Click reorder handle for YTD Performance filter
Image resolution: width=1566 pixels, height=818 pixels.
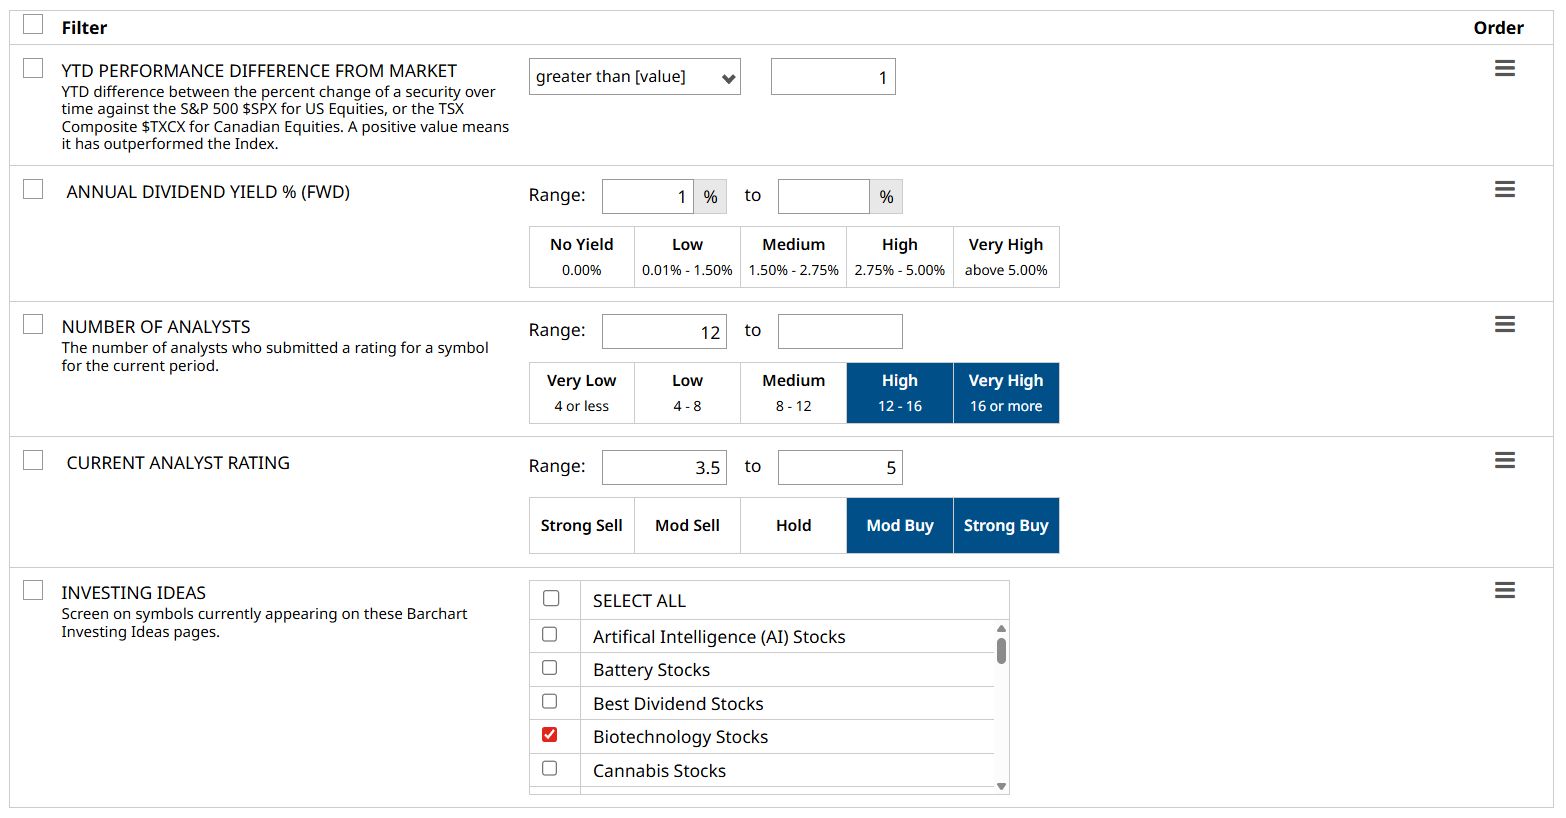[x=1504, y=69]
